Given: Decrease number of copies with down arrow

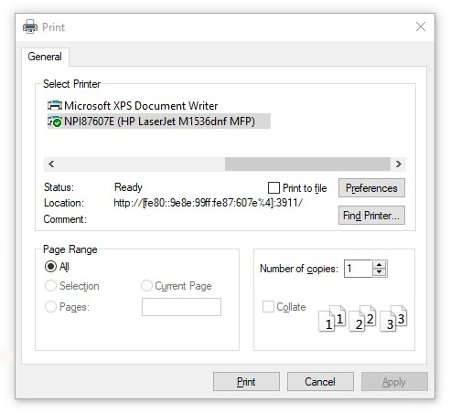Looking at the screenshot, I should [x=379, y=272].
